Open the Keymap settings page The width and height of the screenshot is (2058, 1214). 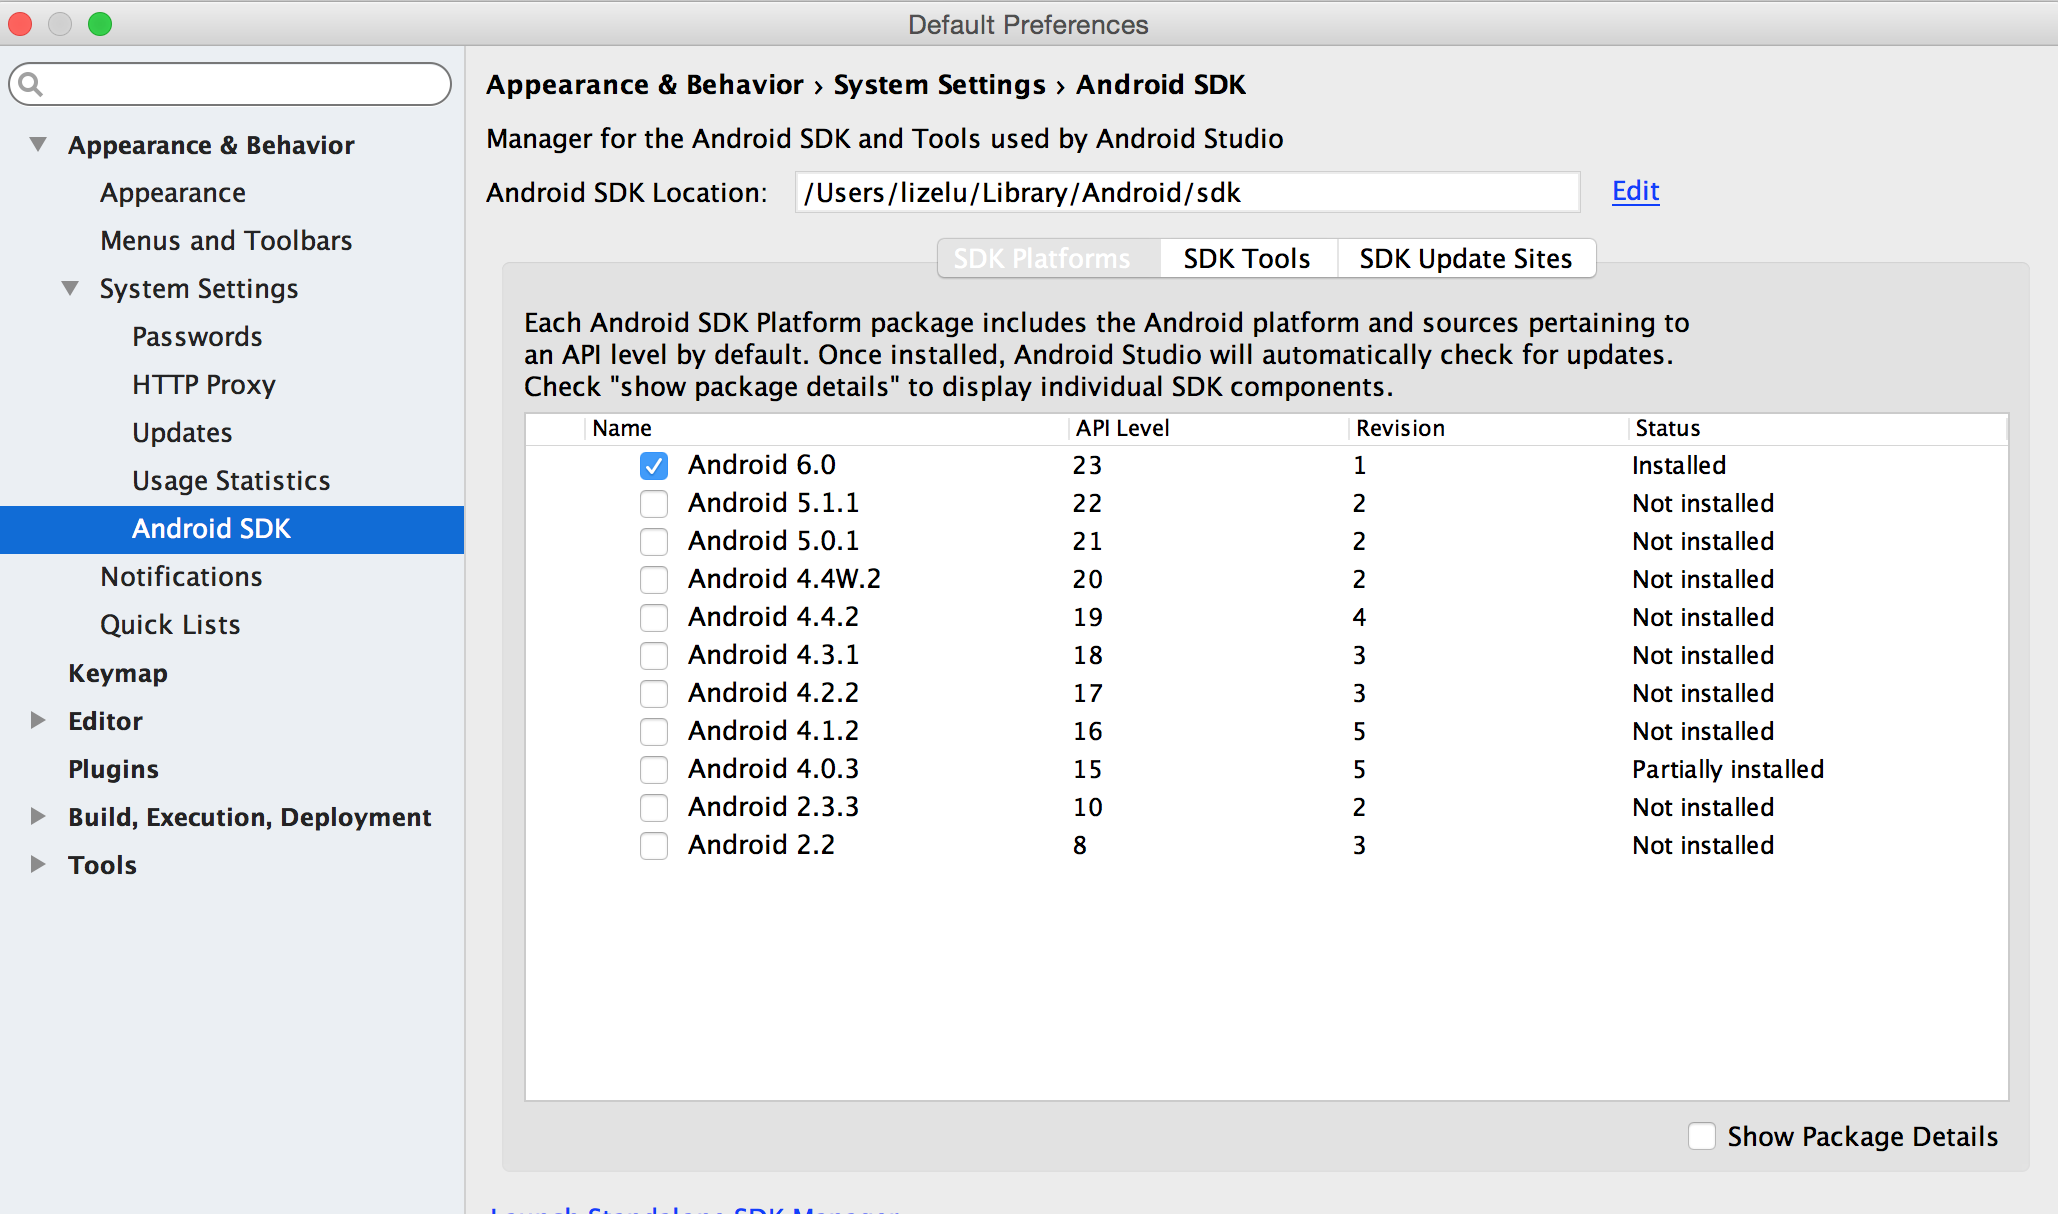(117, 673)
